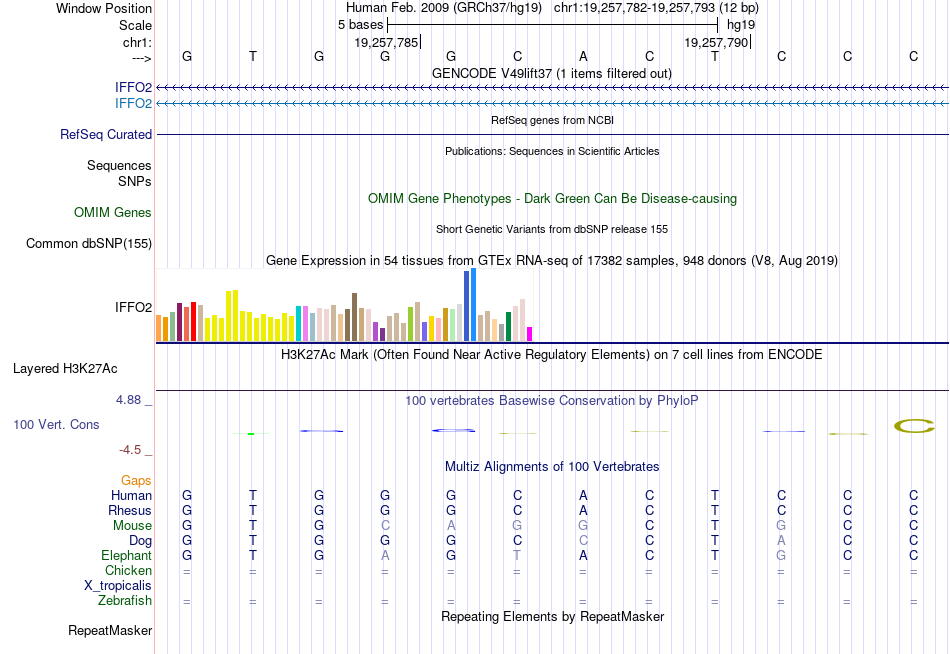Image resolution: width=950 pixels, height=654 pixels.
Task: Click the hg19 text next to the scale bar
Action: (x=741, y=25)
